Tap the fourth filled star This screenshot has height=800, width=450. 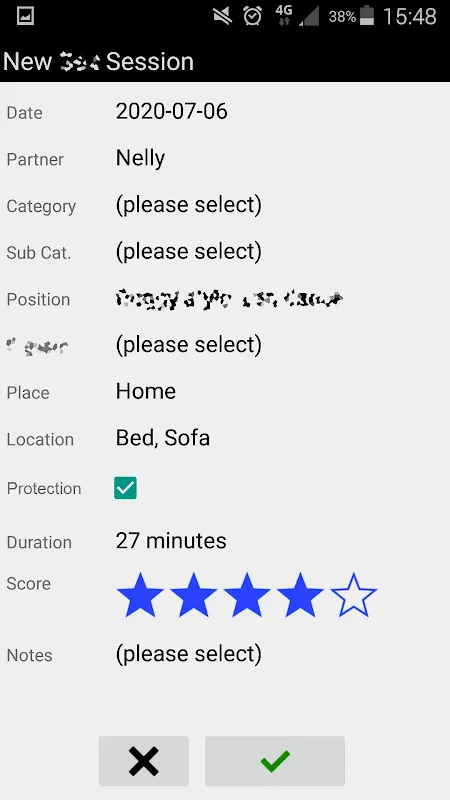pyautogui.click(x=300, y=595)
